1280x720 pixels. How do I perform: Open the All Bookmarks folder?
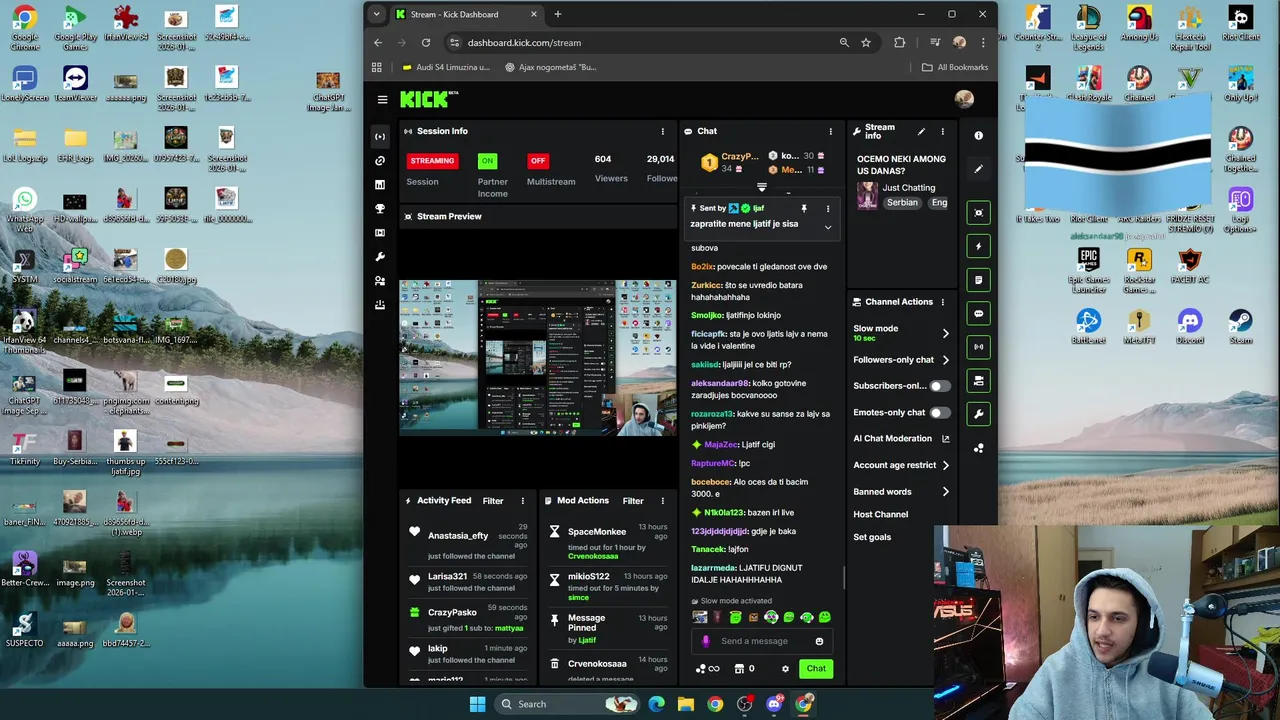[x=954, y=67]
